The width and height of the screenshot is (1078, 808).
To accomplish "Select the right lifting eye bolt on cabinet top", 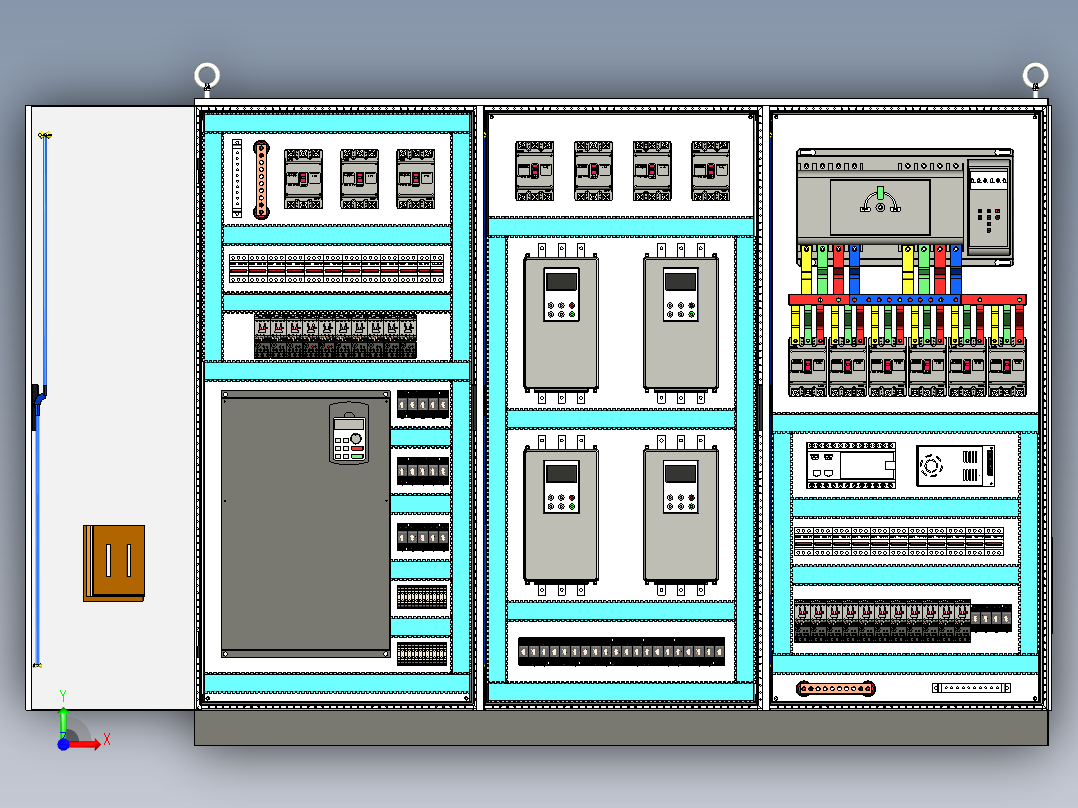I will [1035, 78].
